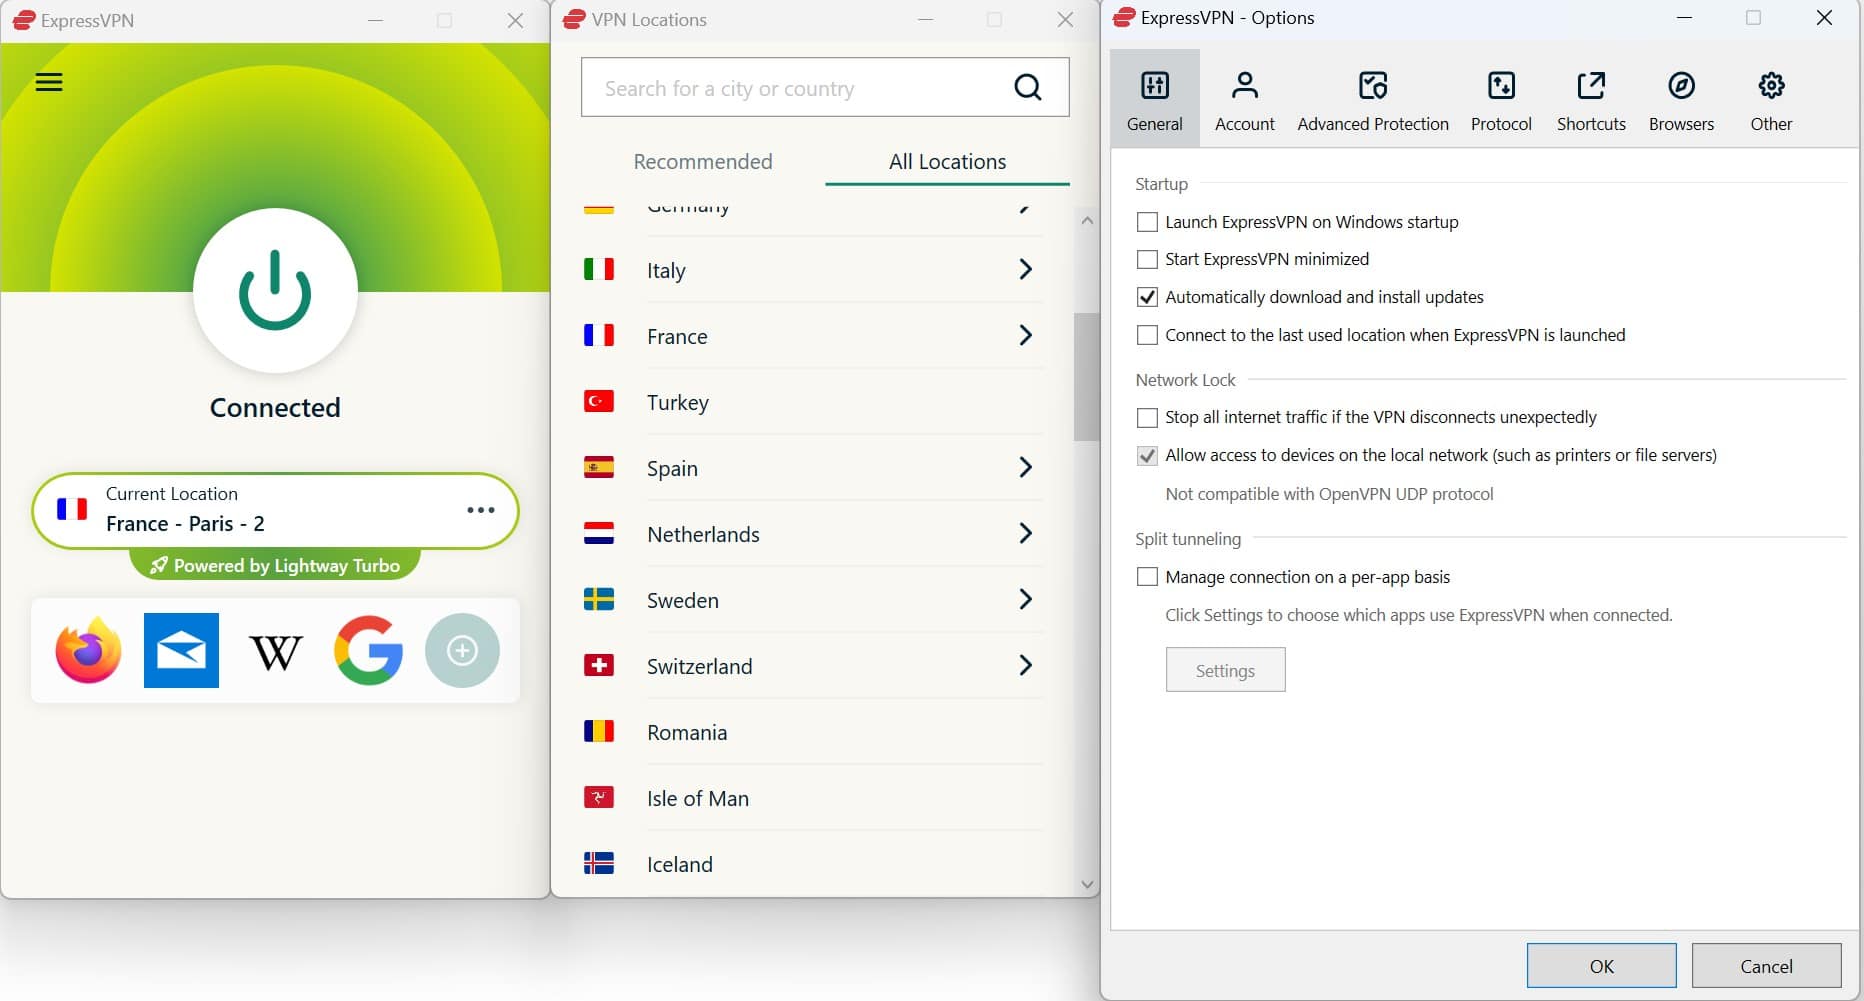Select Turkey in the locations list

pos(813,401)
